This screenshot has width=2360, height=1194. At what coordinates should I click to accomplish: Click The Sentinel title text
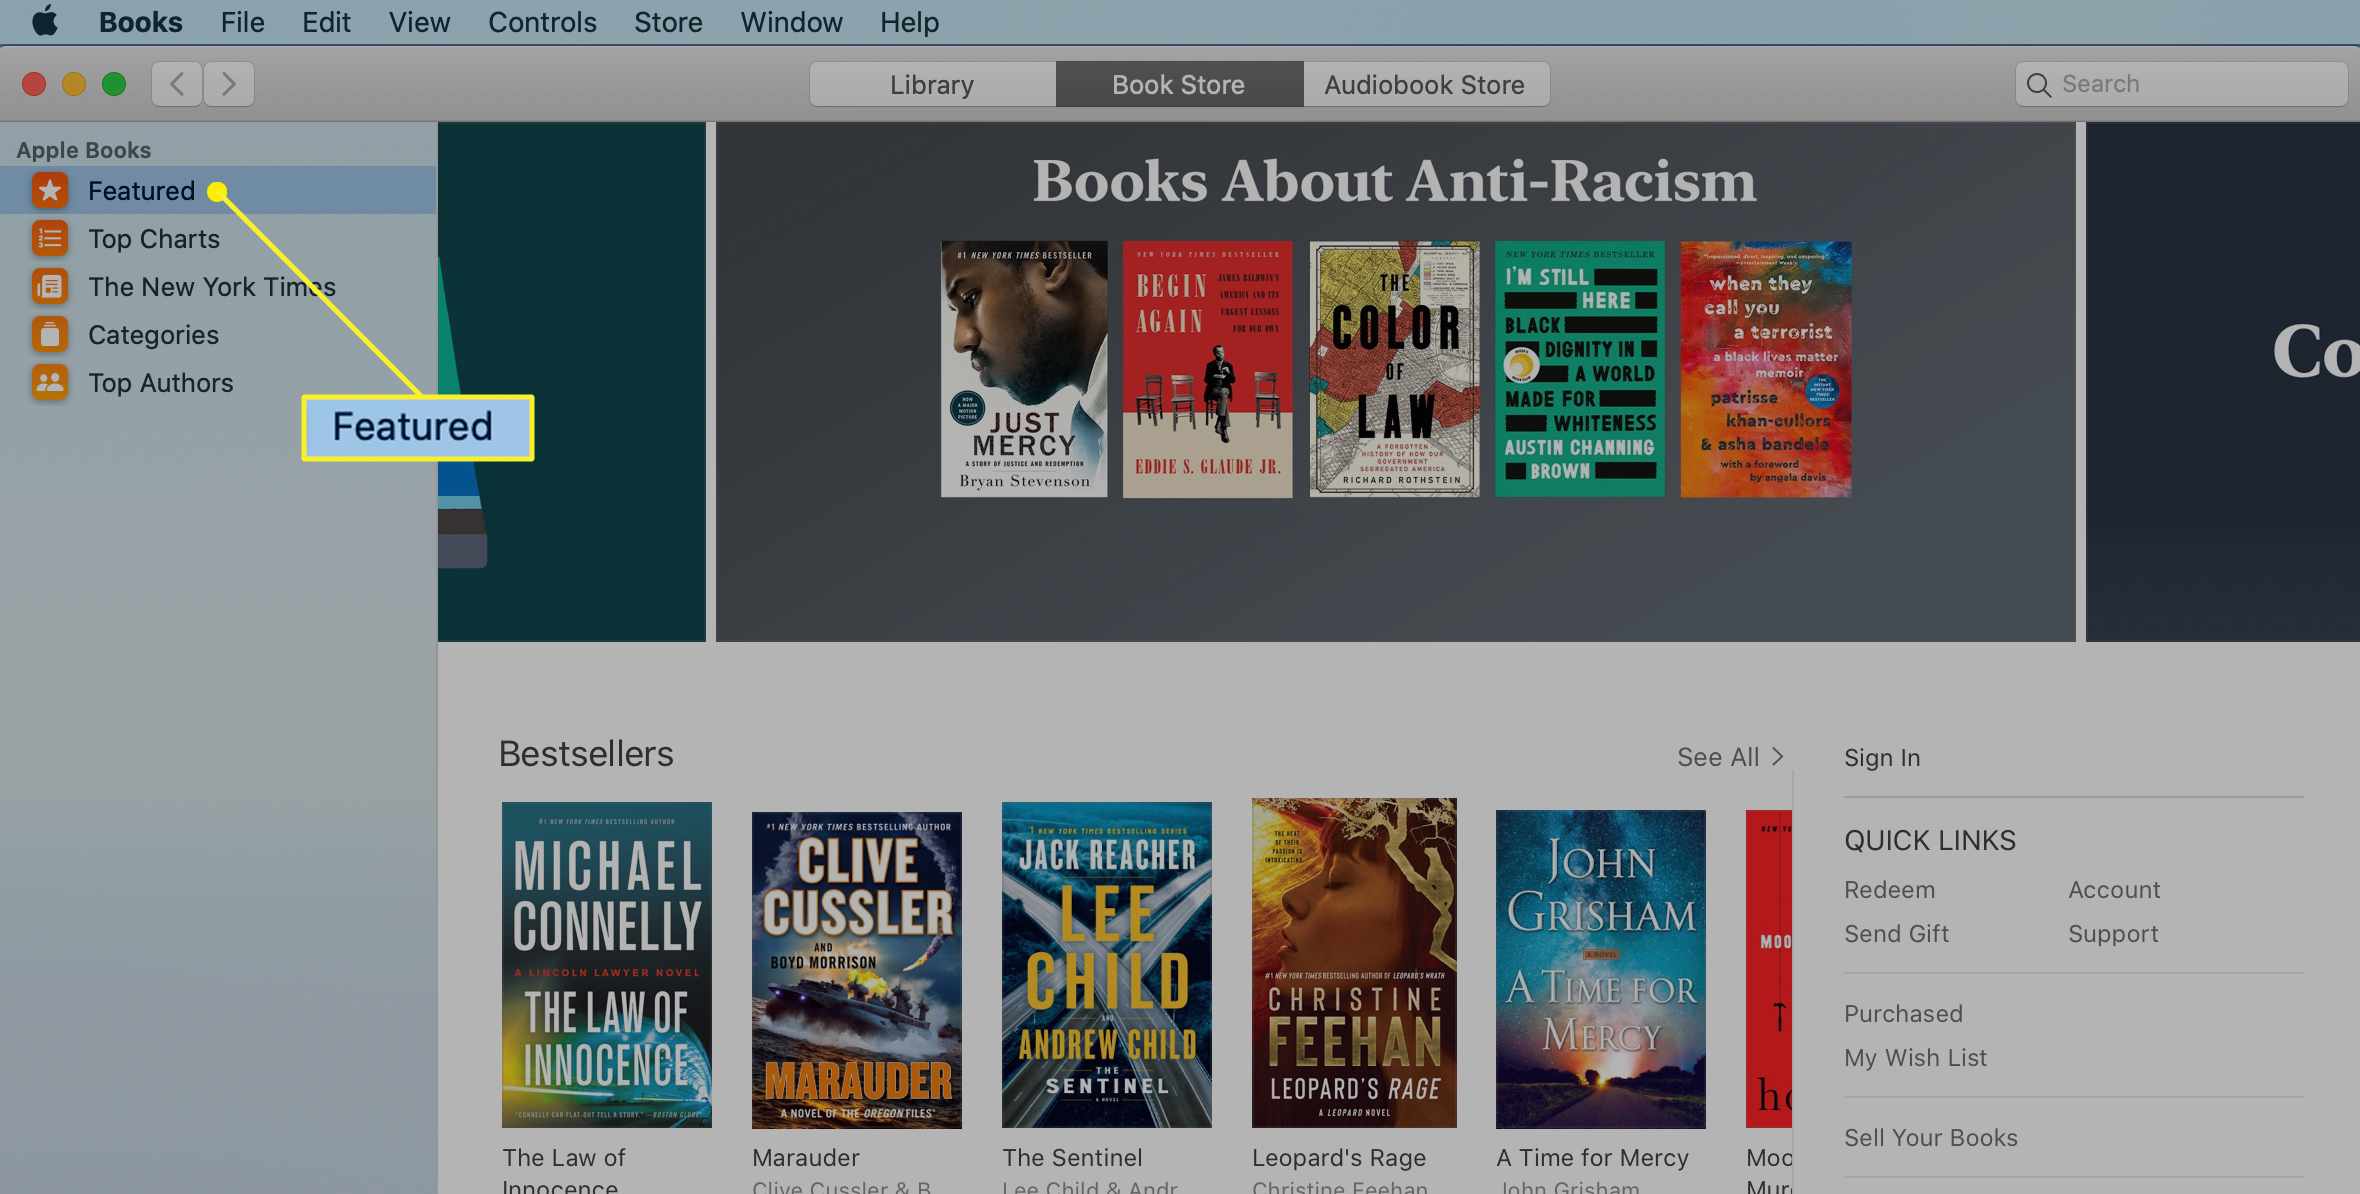click(x=1072, y=1157)
